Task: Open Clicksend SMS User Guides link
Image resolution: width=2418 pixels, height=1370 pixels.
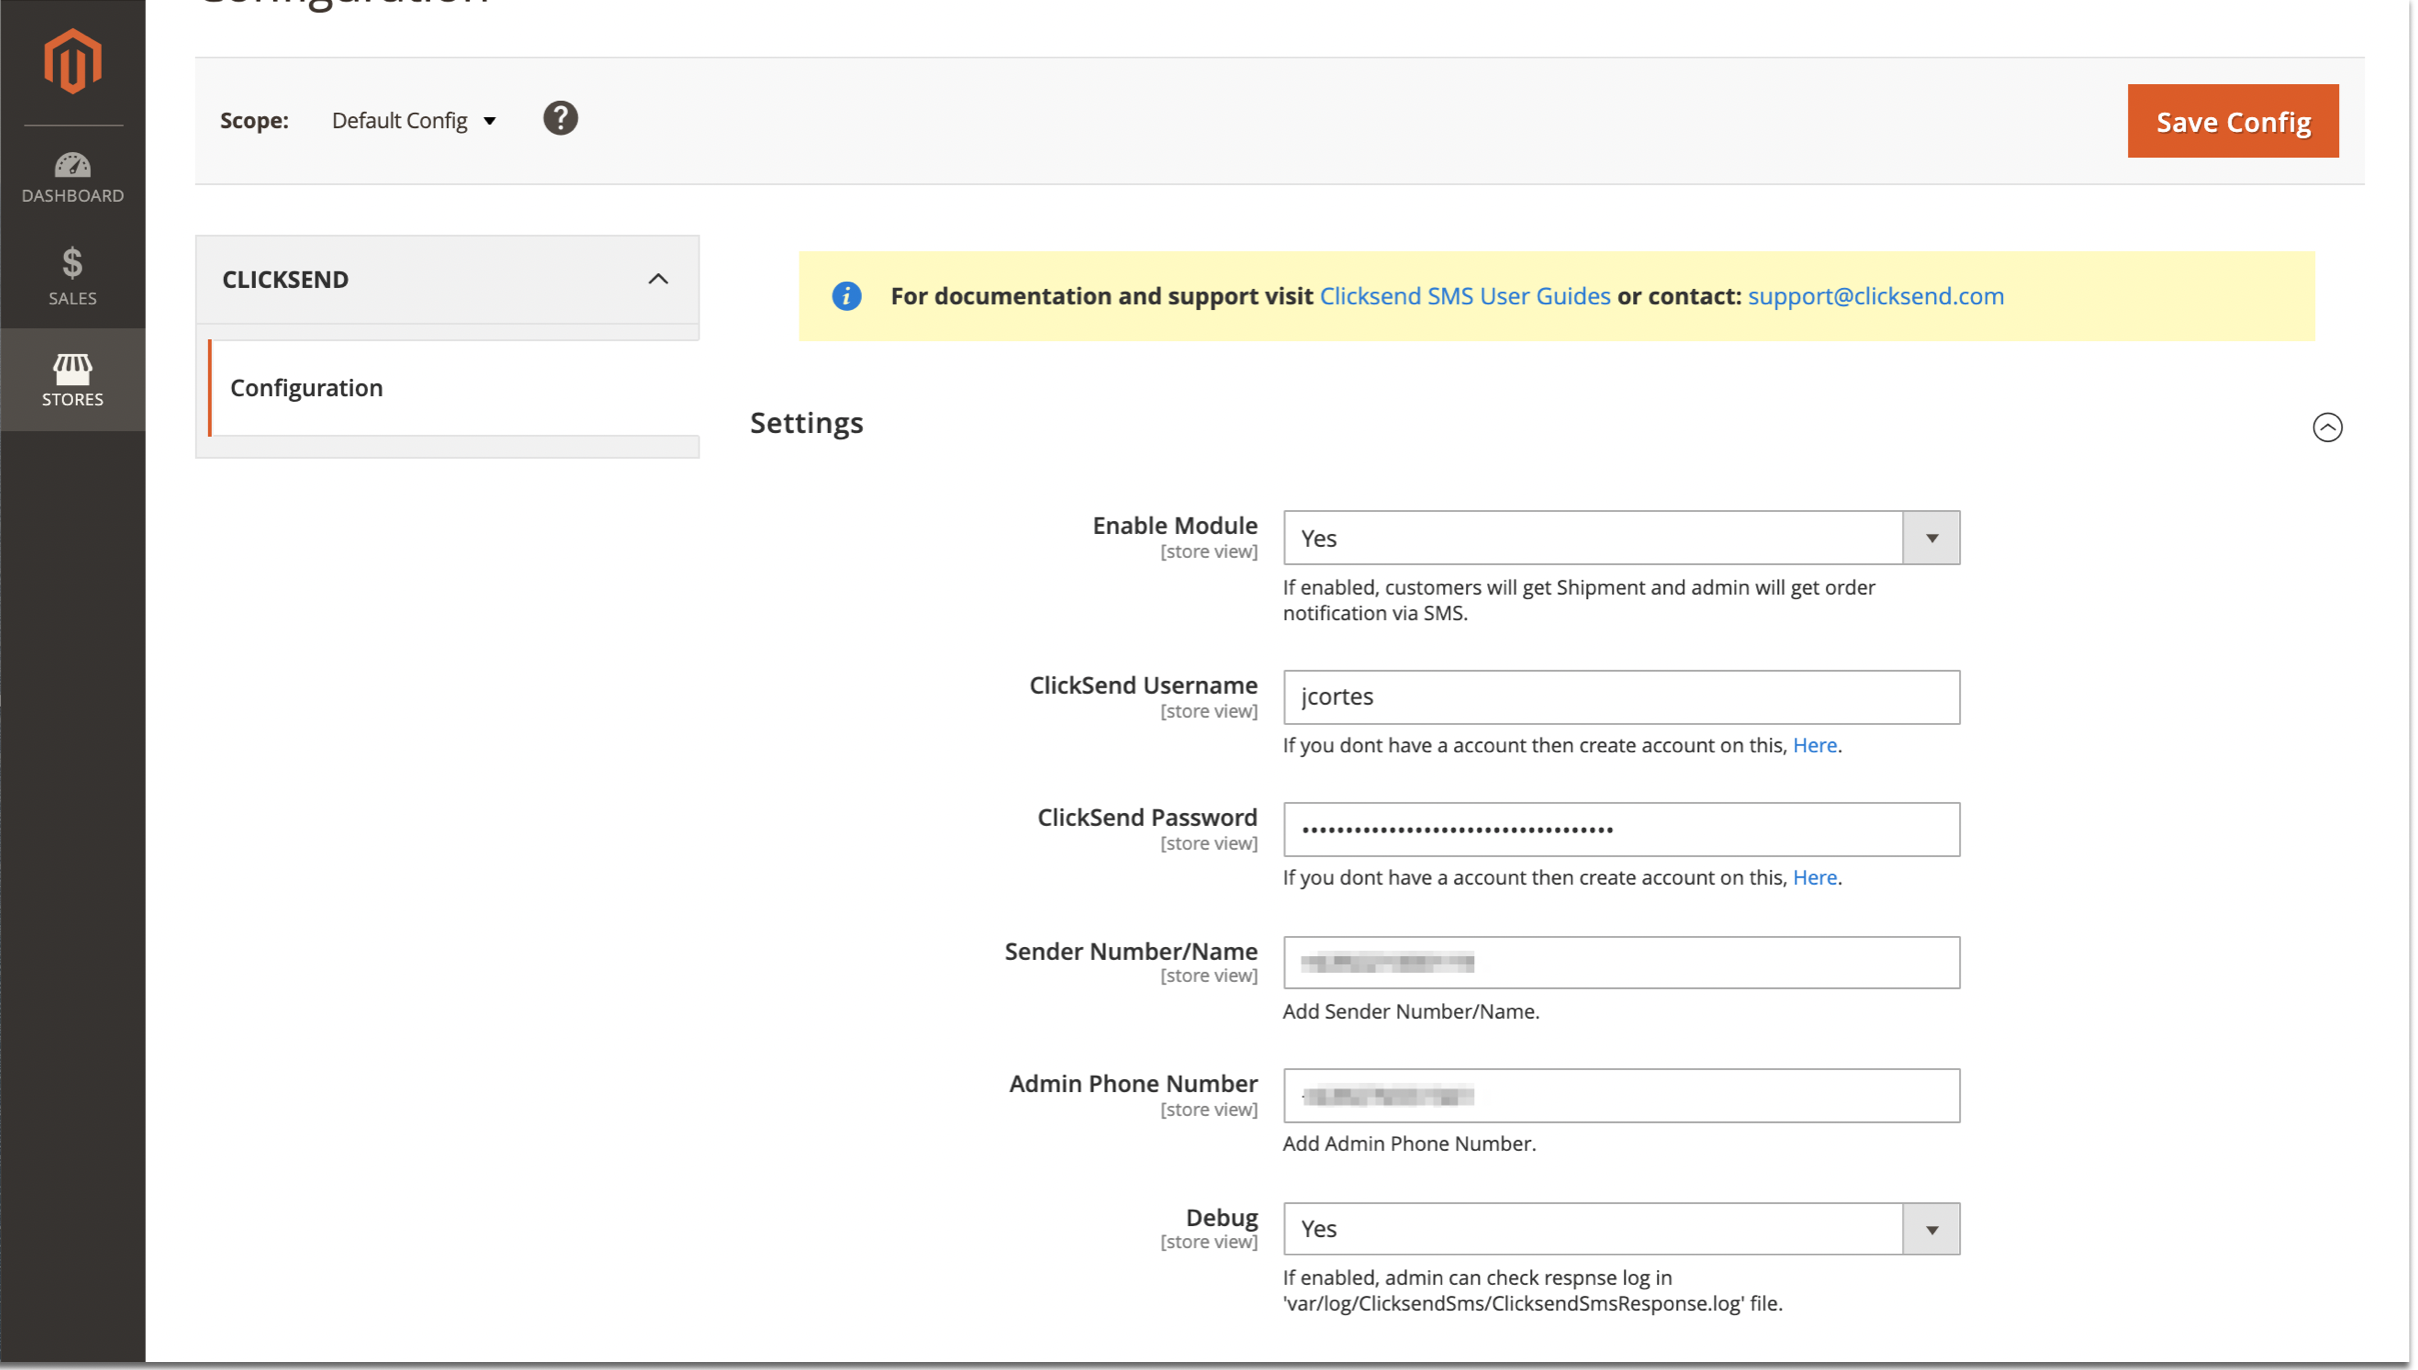Action: (x=1464, y=296)
